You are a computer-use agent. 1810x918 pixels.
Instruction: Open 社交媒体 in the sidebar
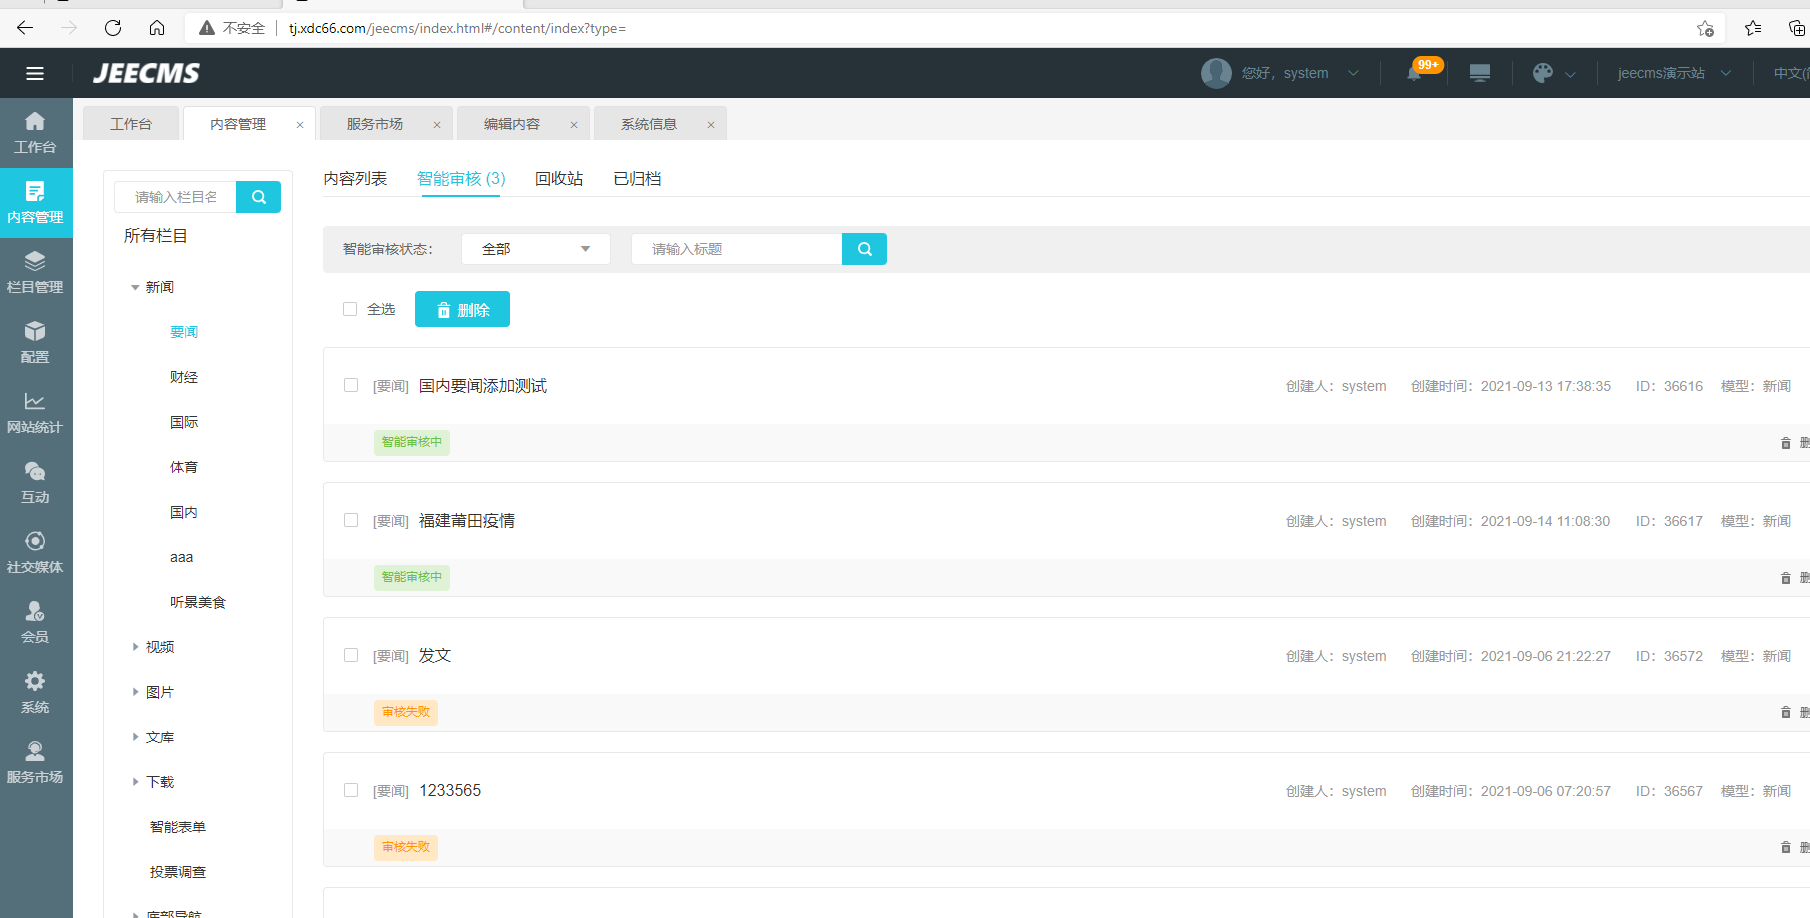pos(35,553)
